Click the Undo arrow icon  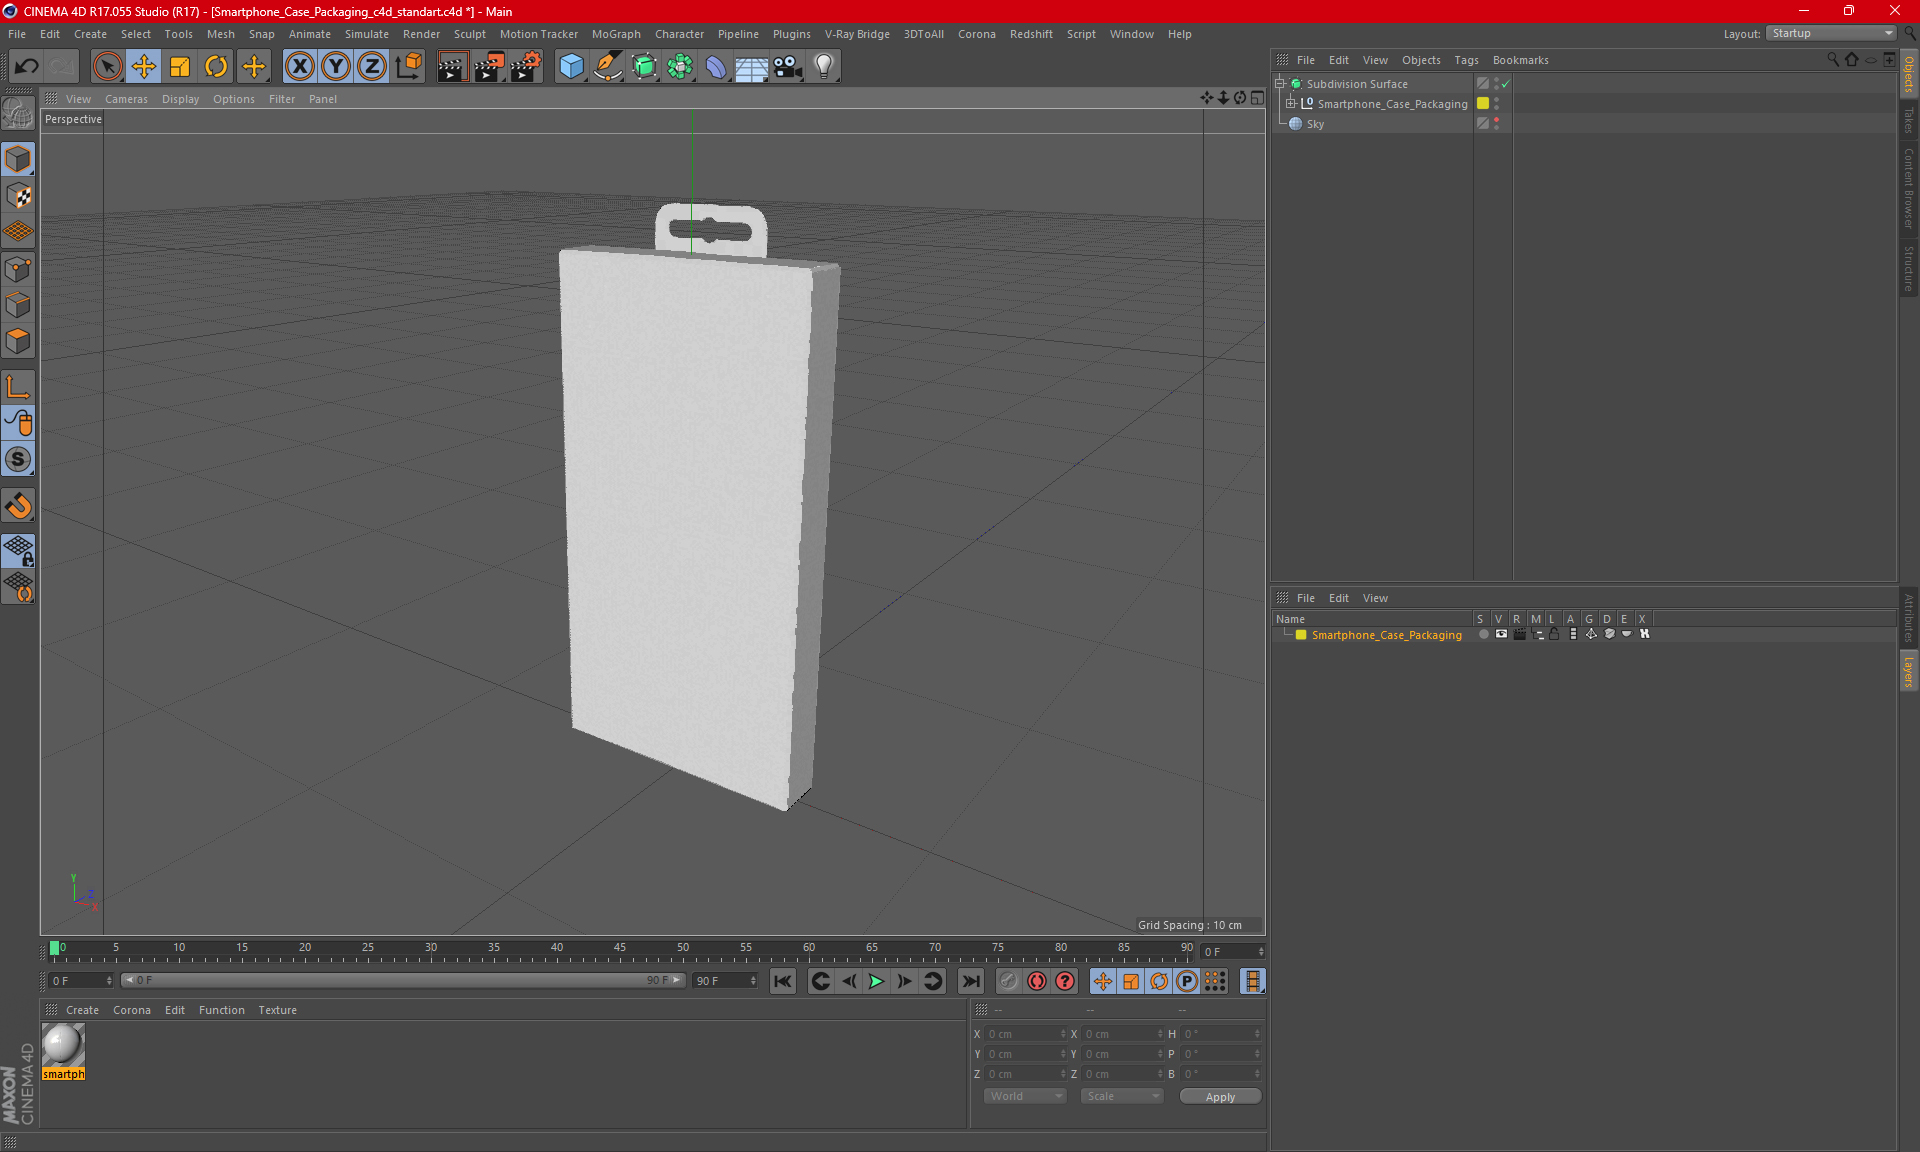[x=27, y=67]
